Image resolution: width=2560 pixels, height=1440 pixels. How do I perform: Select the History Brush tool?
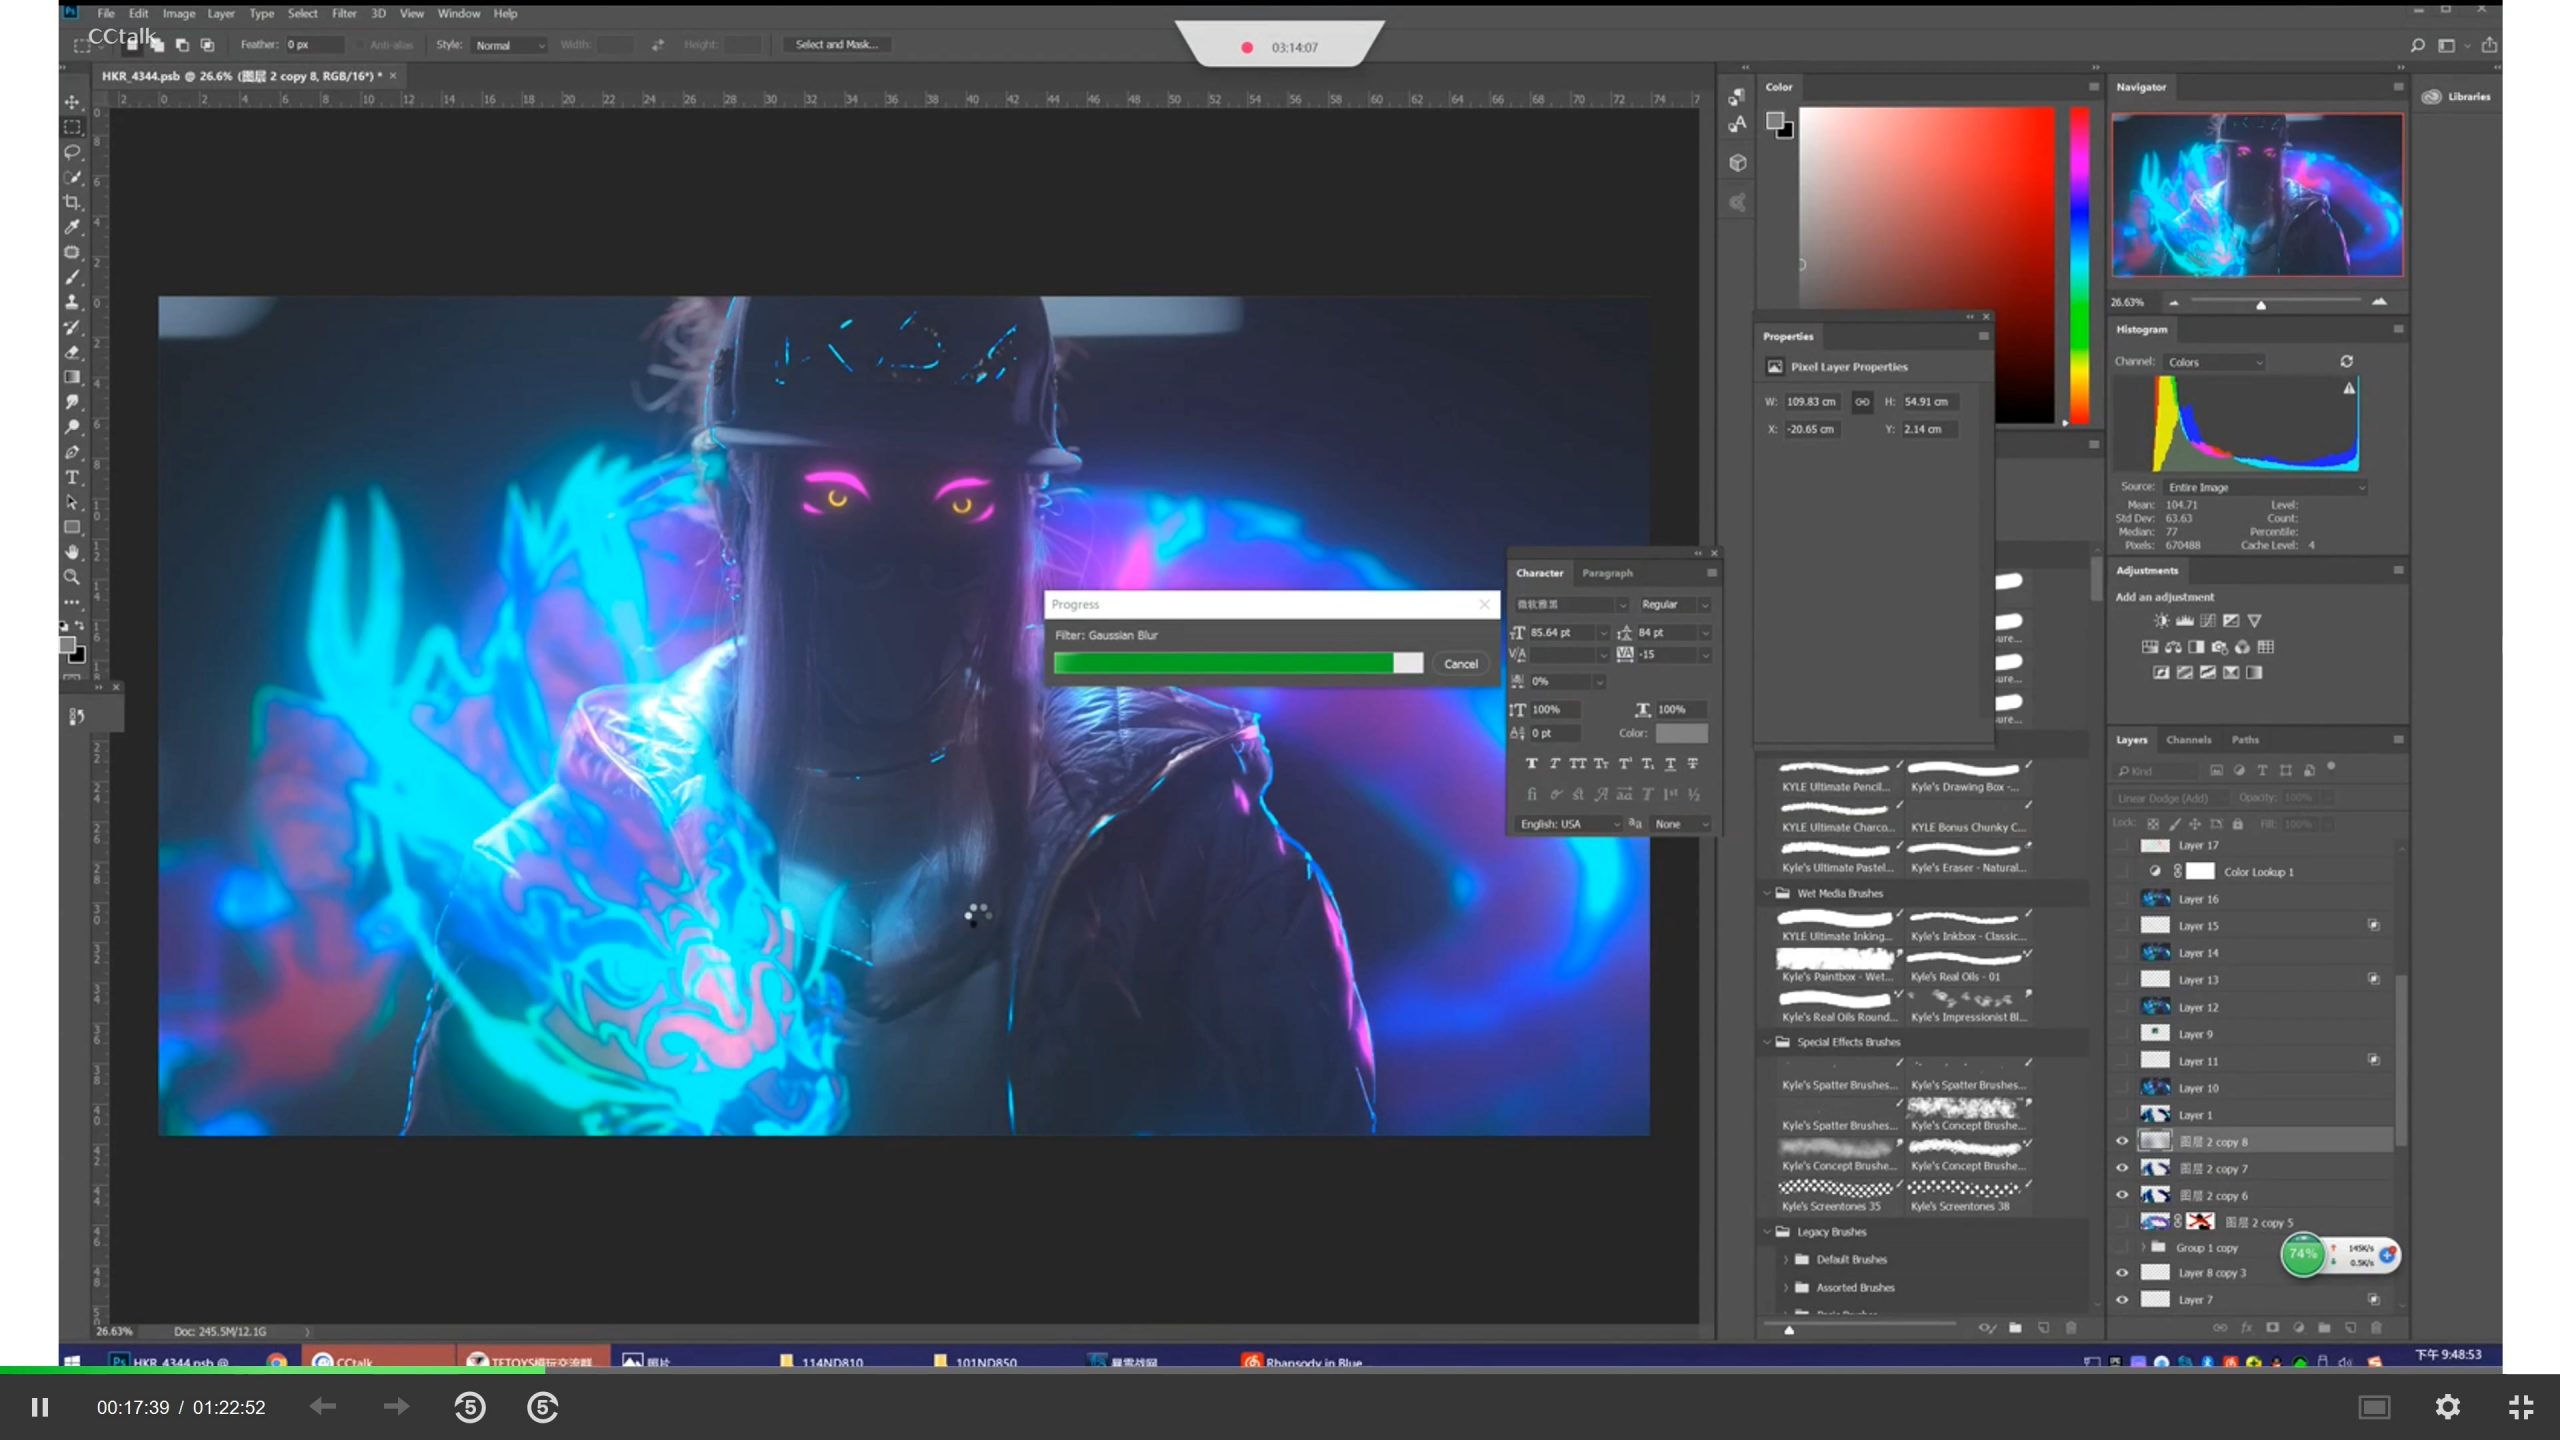pos(72,327)
